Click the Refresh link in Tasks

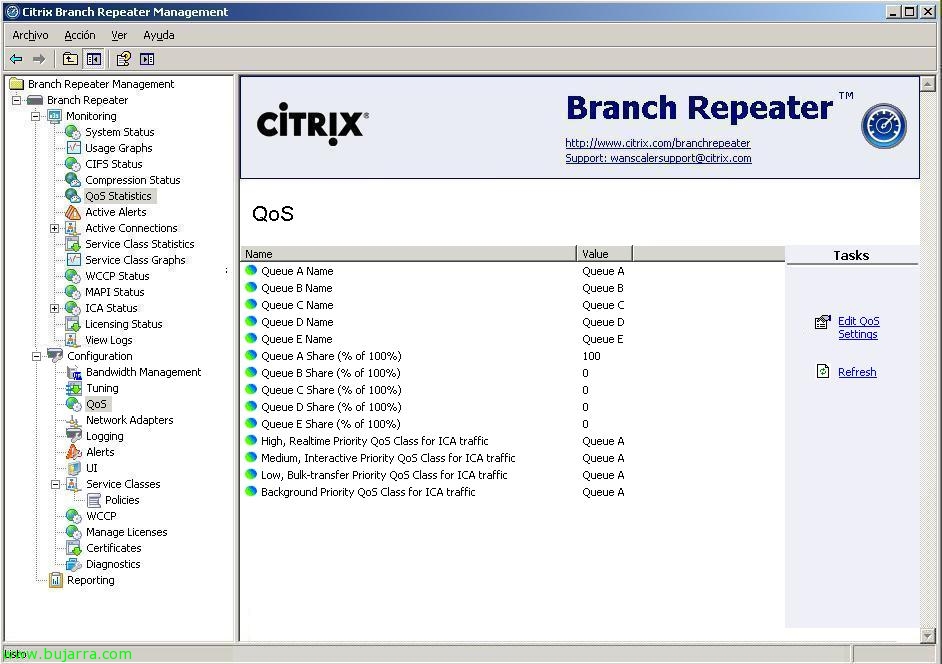coord(857,372)
